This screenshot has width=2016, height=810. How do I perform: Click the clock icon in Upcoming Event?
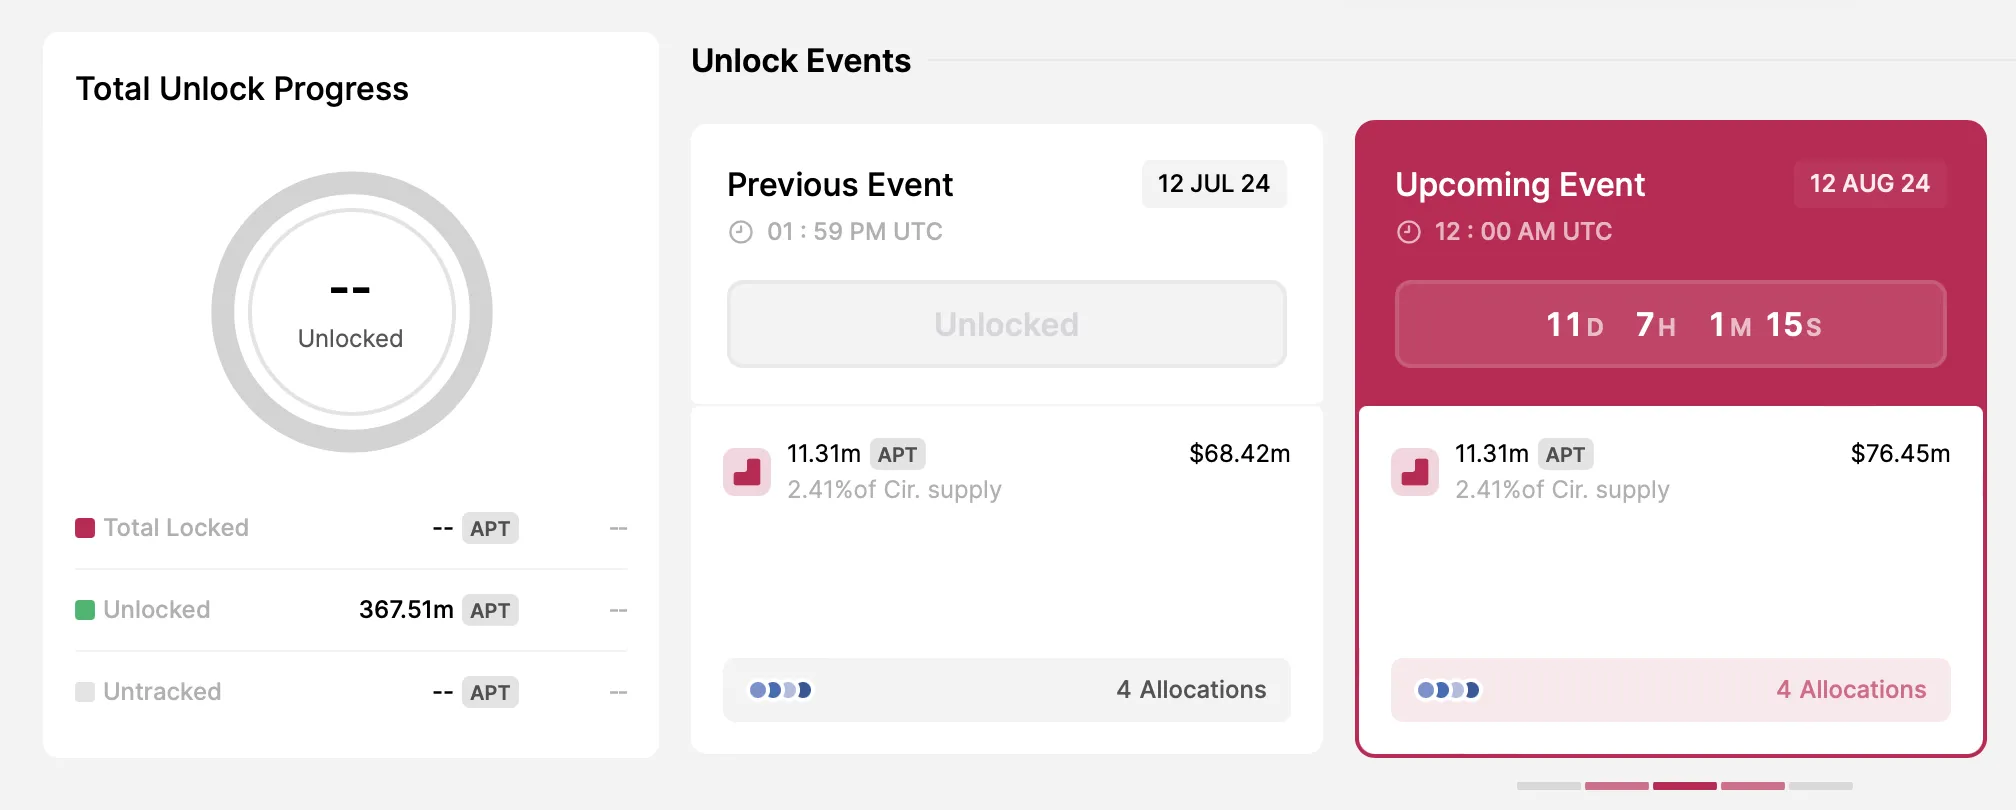click(x=1408, y=232)
